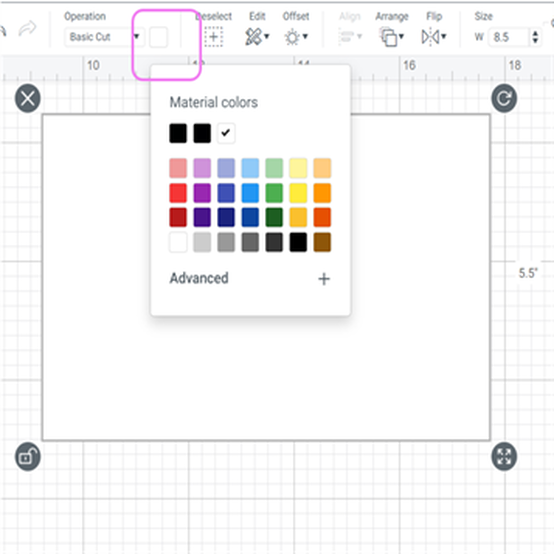Toggle the unlock proportions handle
Image resolution: width=554 pixels, height=554 pixels.
(28, 456)
